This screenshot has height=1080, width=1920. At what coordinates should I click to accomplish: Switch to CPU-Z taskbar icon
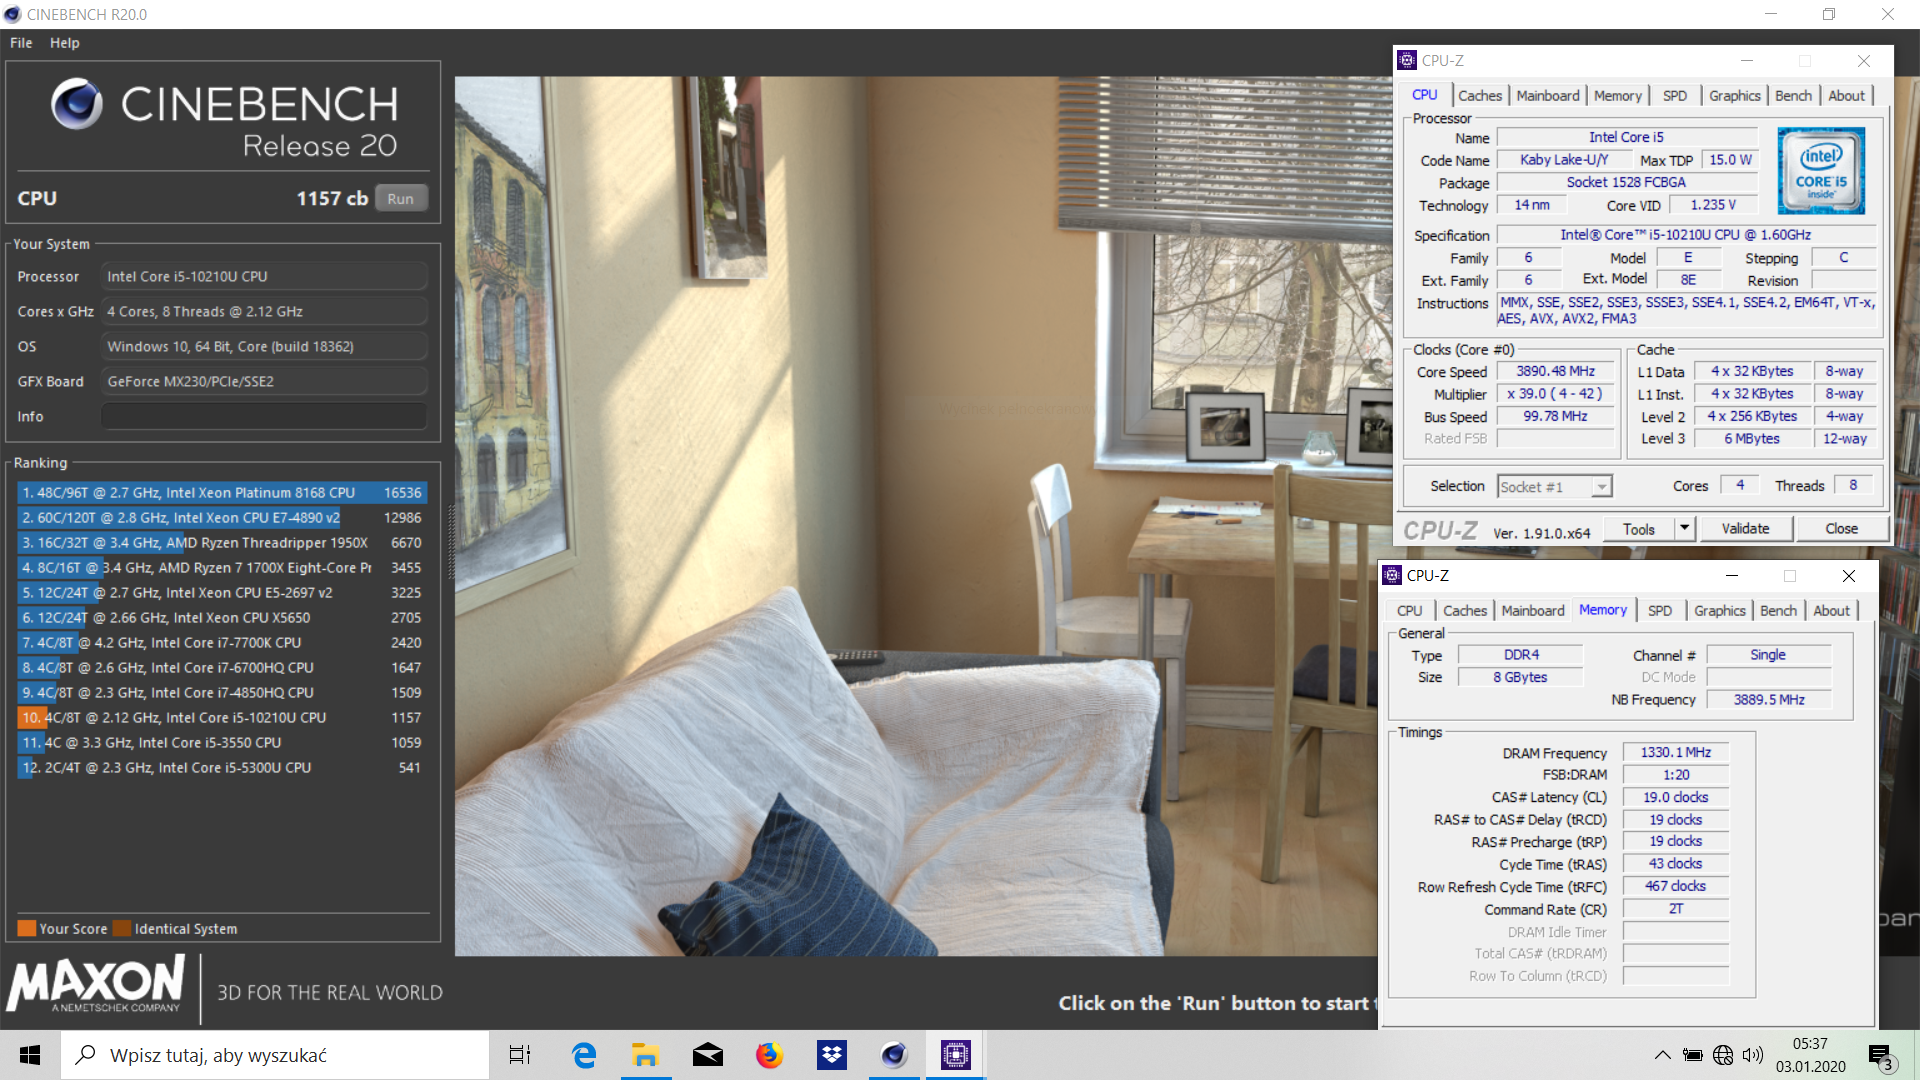955,1055
